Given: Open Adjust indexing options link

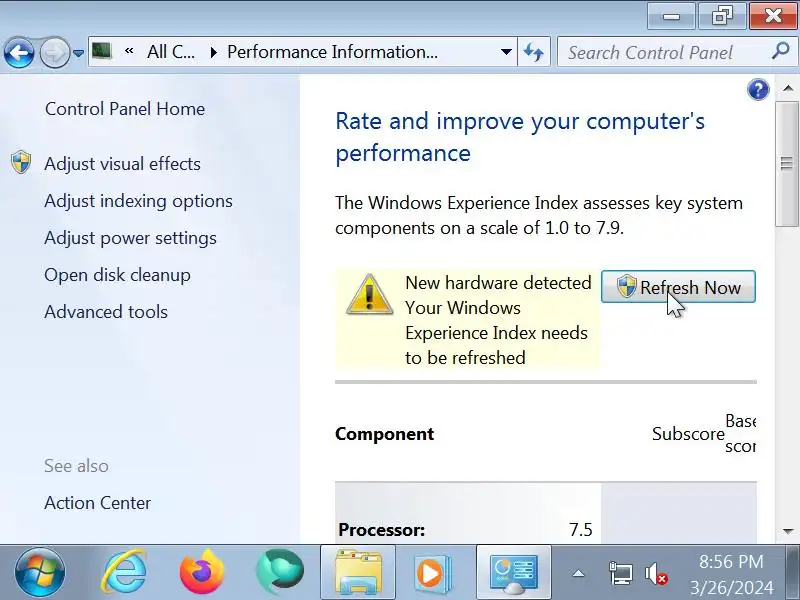Looking at the screenshot, I should pyautogui.click(x=138, y=201).
